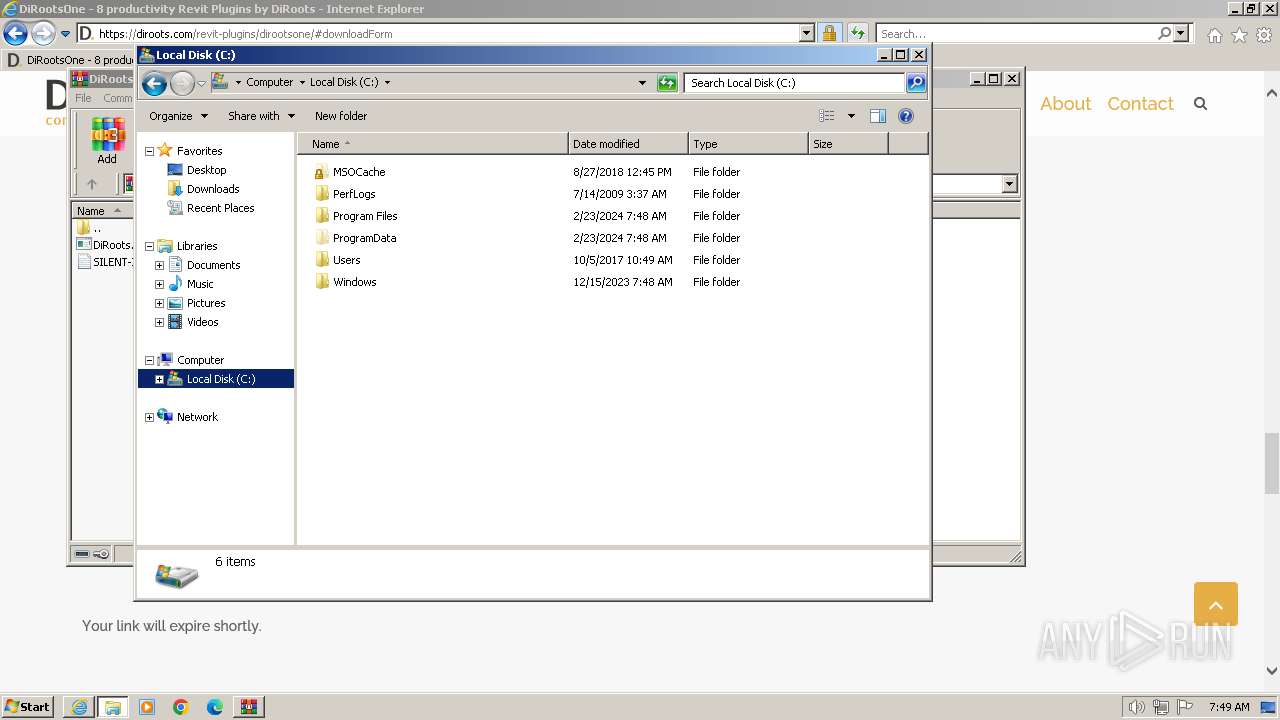
Task: Click the system clock showing 7:49 AM
Action: (x=1229, y=707)
